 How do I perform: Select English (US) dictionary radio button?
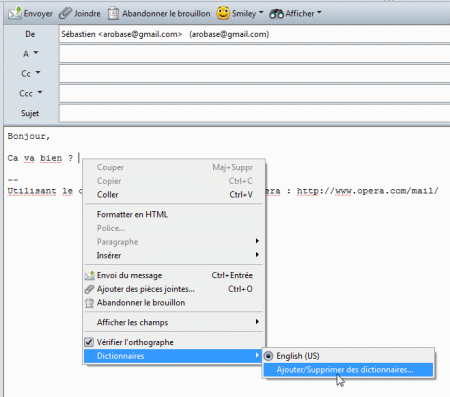268,356
